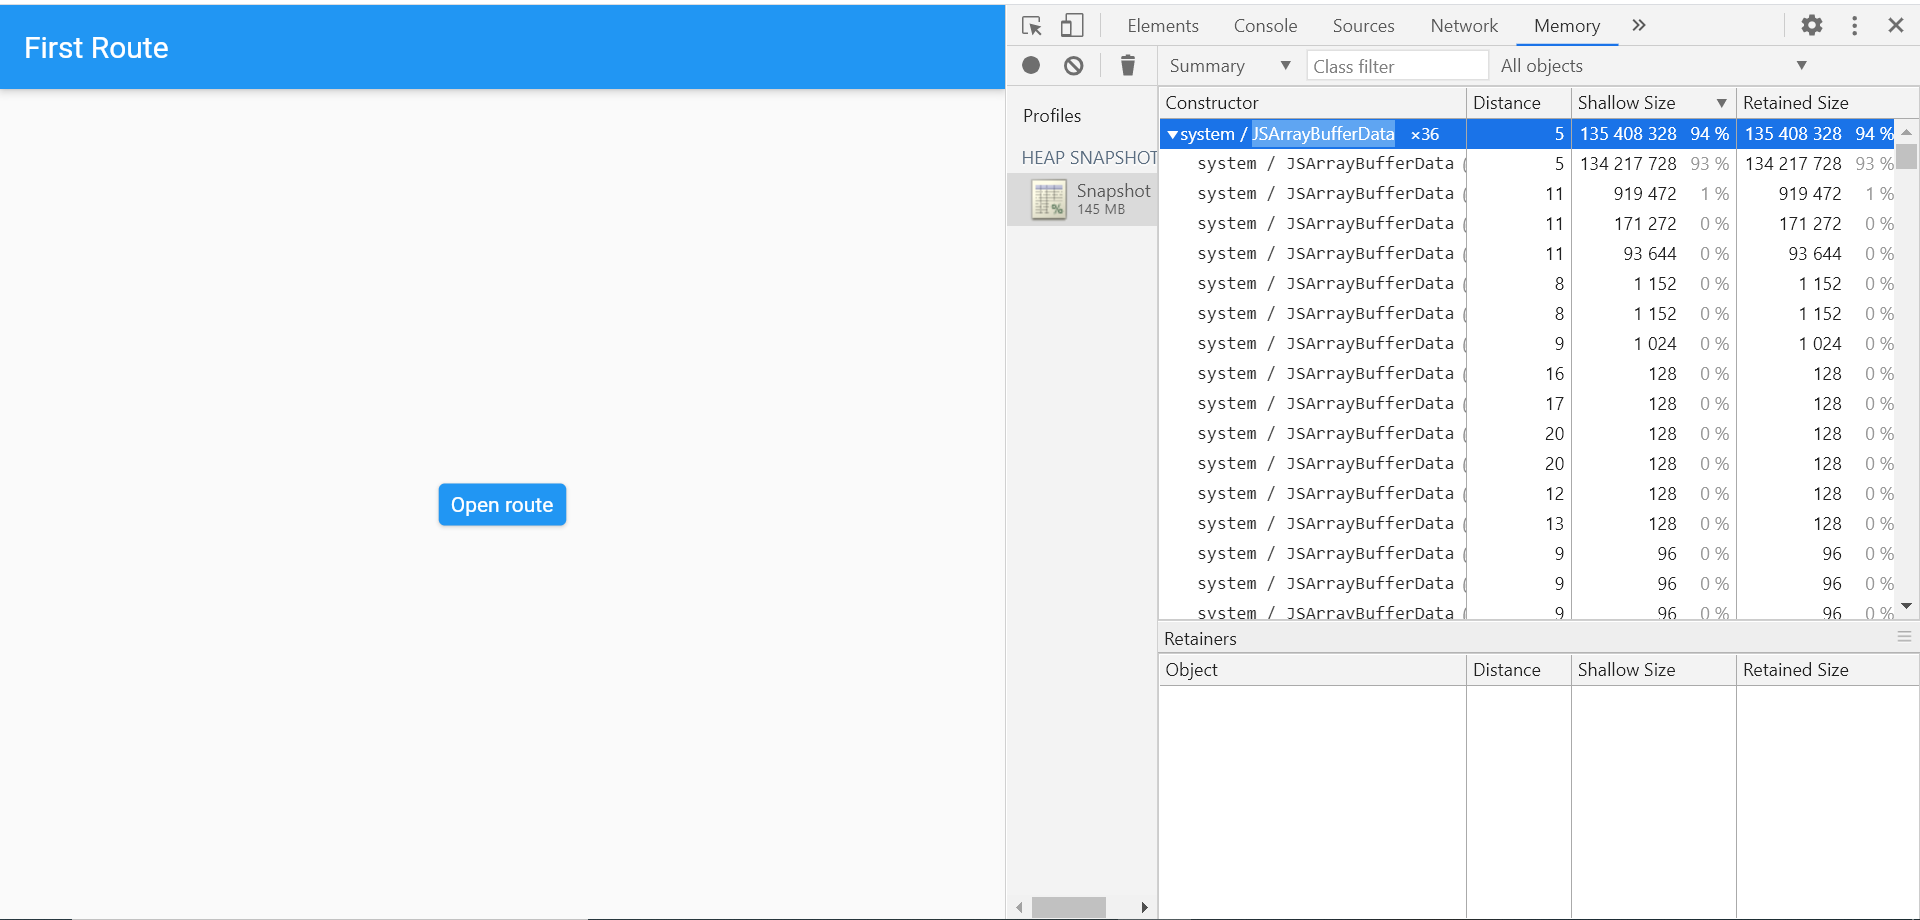Viewport: 1920px width, 920px height.
Task: Delete the snapshot using the trash icon
Action: pyautogui.click(x=1128, y=65)
